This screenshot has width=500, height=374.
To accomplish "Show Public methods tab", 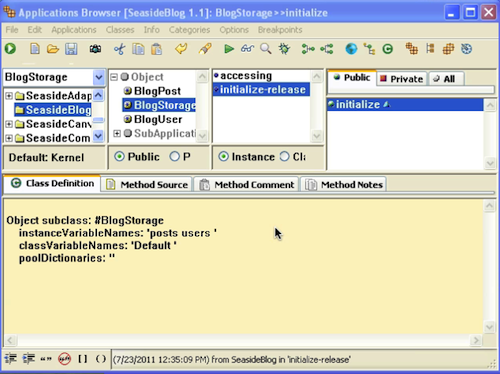I will 352,78.
